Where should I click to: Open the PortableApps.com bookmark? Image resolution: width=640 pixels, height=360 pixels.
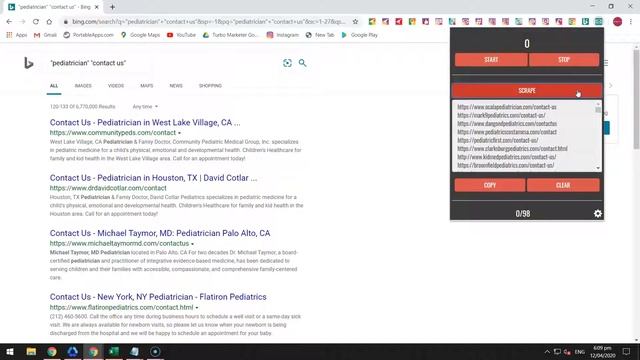pyautogui.click(x=88, y=35)
